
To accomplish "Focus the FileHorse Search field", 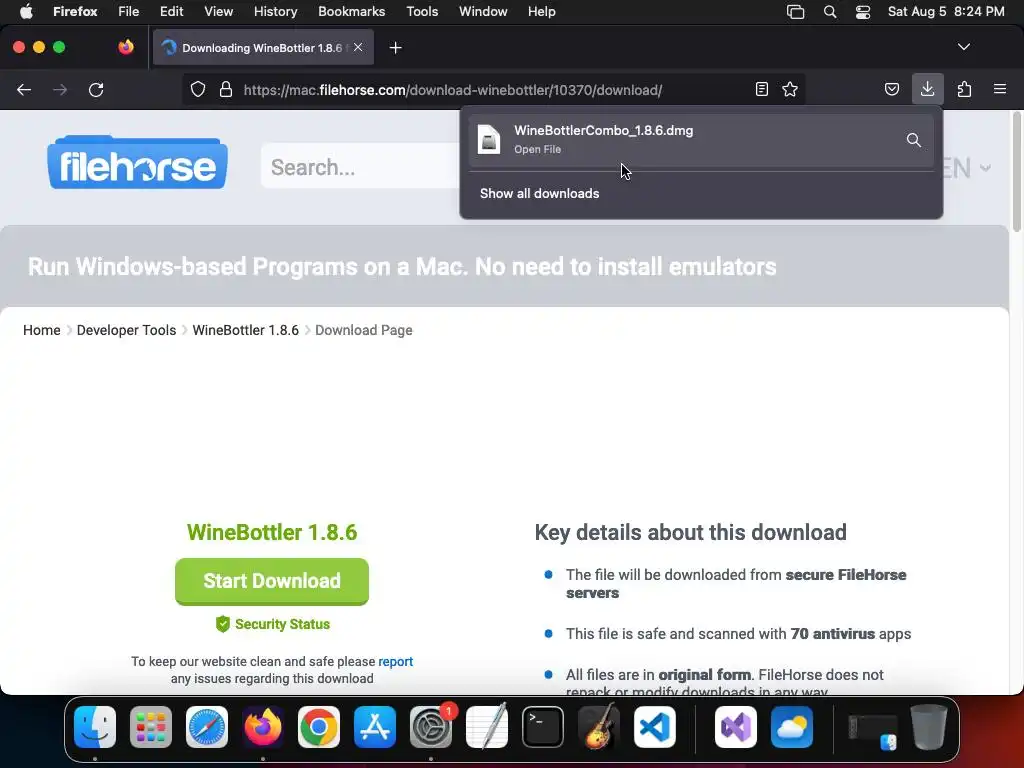I will (360, 167).
